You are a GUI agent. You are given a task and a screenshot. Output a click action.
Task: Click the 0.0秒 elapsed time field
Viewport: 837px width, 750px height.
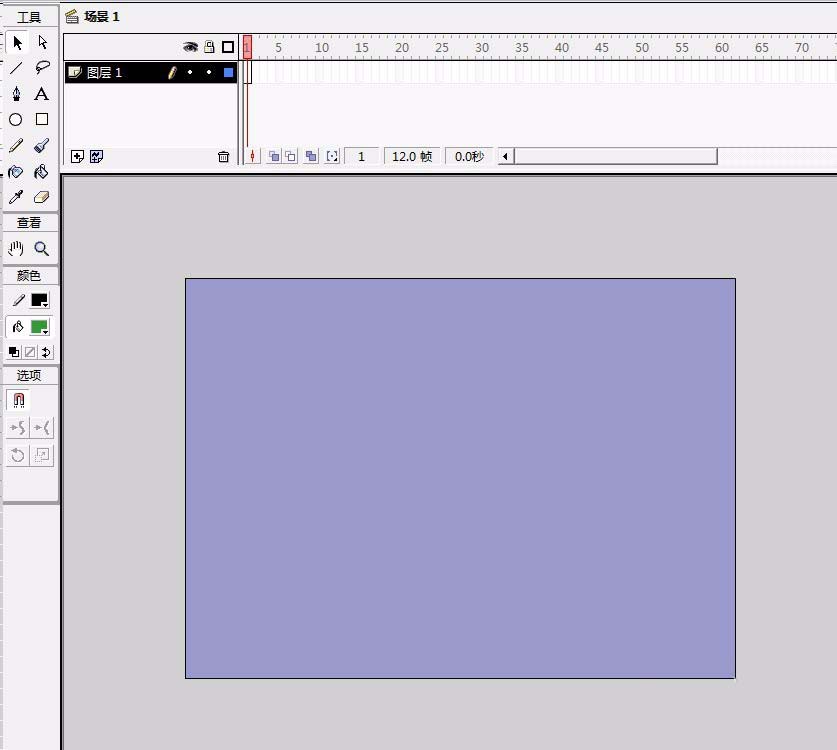(x=469, y=156)
